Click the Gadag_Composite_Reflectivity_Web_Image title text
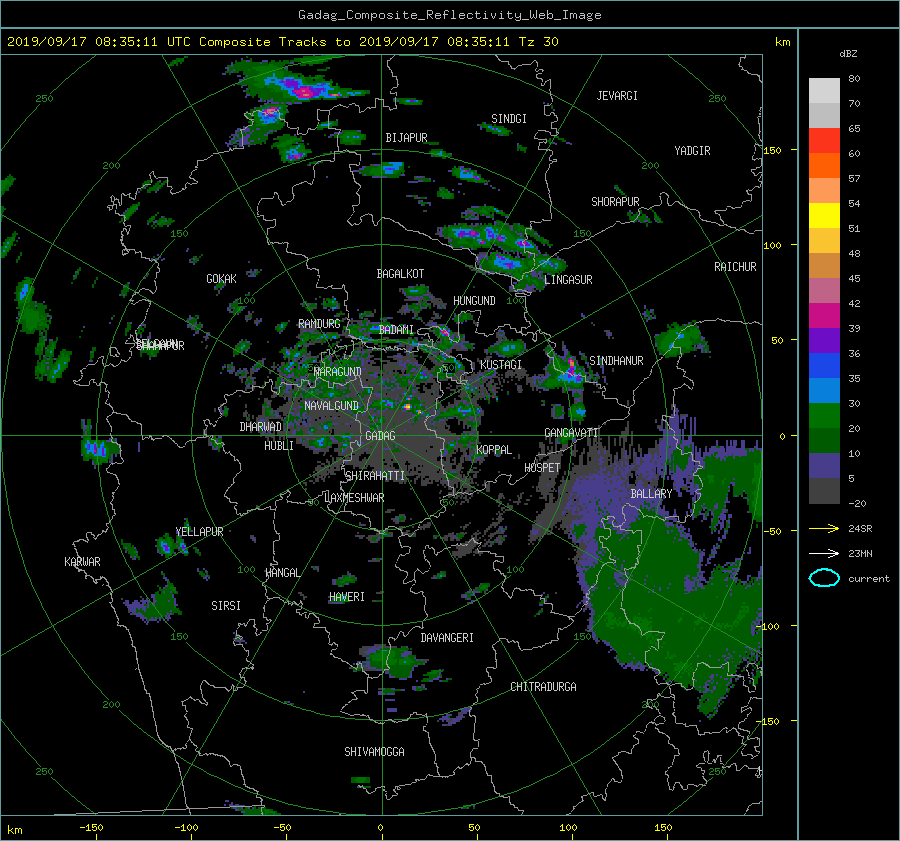This screenshot has width=900, height=841. click(x=449, y=15)
